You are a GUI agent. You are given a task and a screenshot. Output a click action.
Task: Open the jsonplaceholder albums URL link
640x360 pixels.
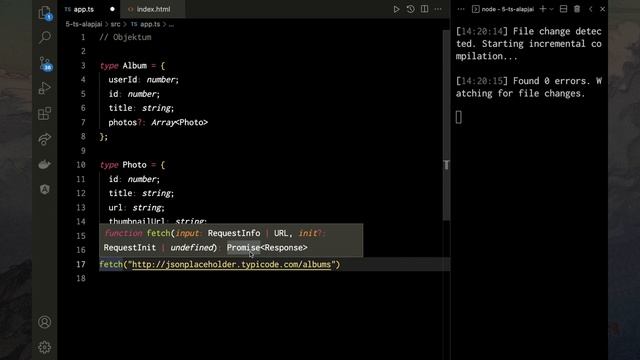pyautogui.click(x=231, y=264)
